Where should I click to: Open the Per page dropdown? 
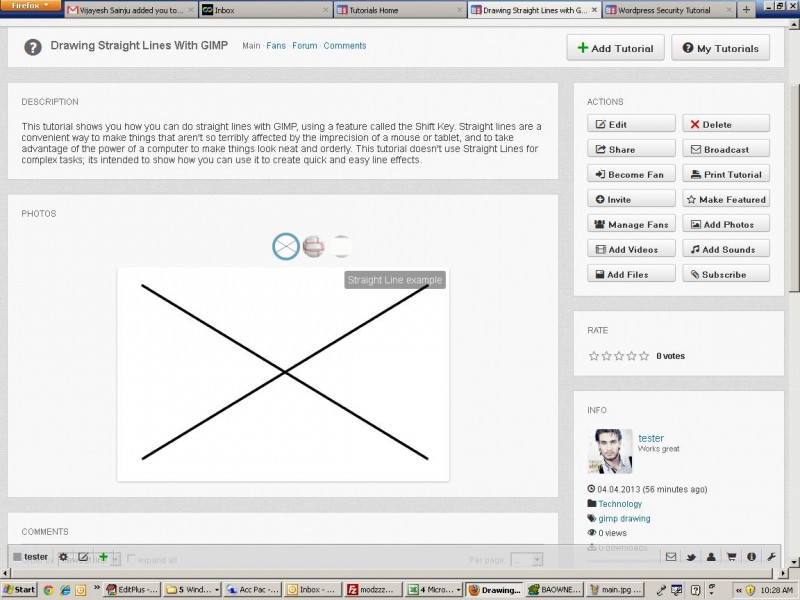tap(527, 560)
